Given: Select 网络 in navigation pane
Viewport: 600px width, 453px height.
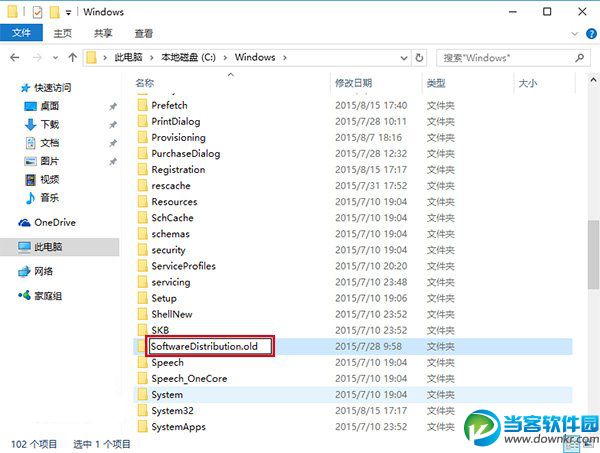Looking at the screenshot, I should pyautogui.click(x=44, y=271).
